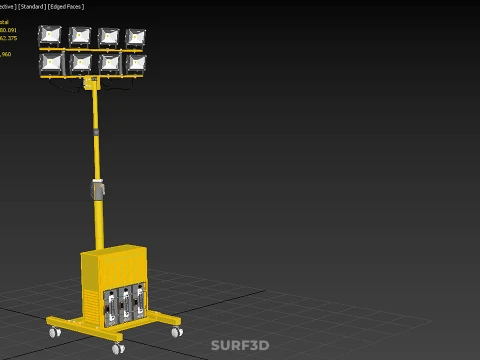Click the 960 statistics value
The width and height of the screenshot is (480, 360).
6,54
